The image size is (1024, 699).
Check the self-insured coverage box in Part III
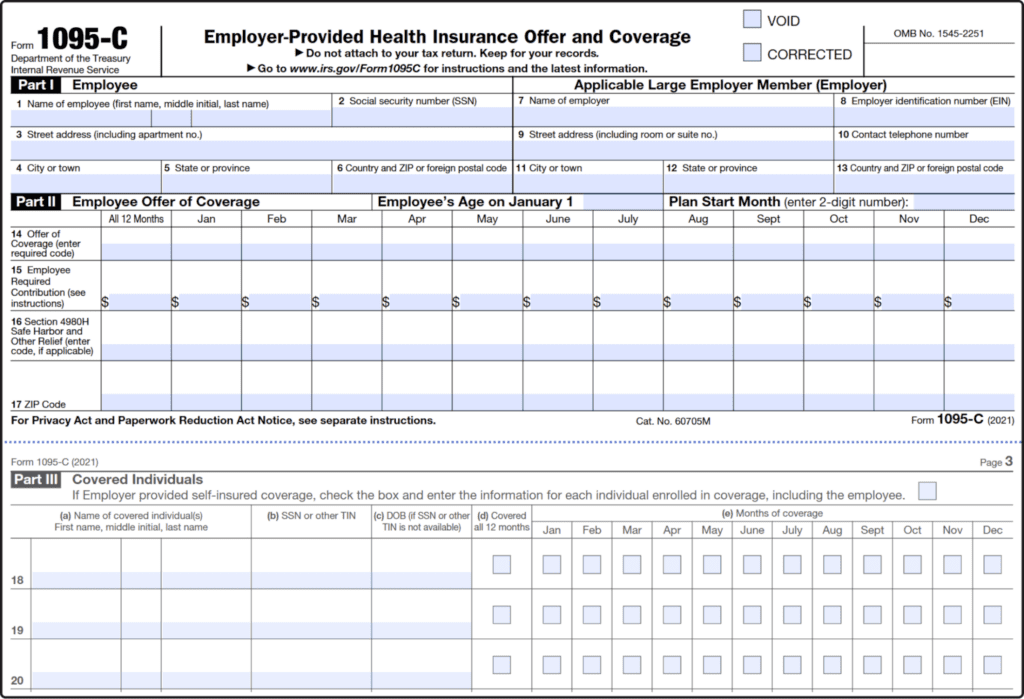click(x=927, y=491)
